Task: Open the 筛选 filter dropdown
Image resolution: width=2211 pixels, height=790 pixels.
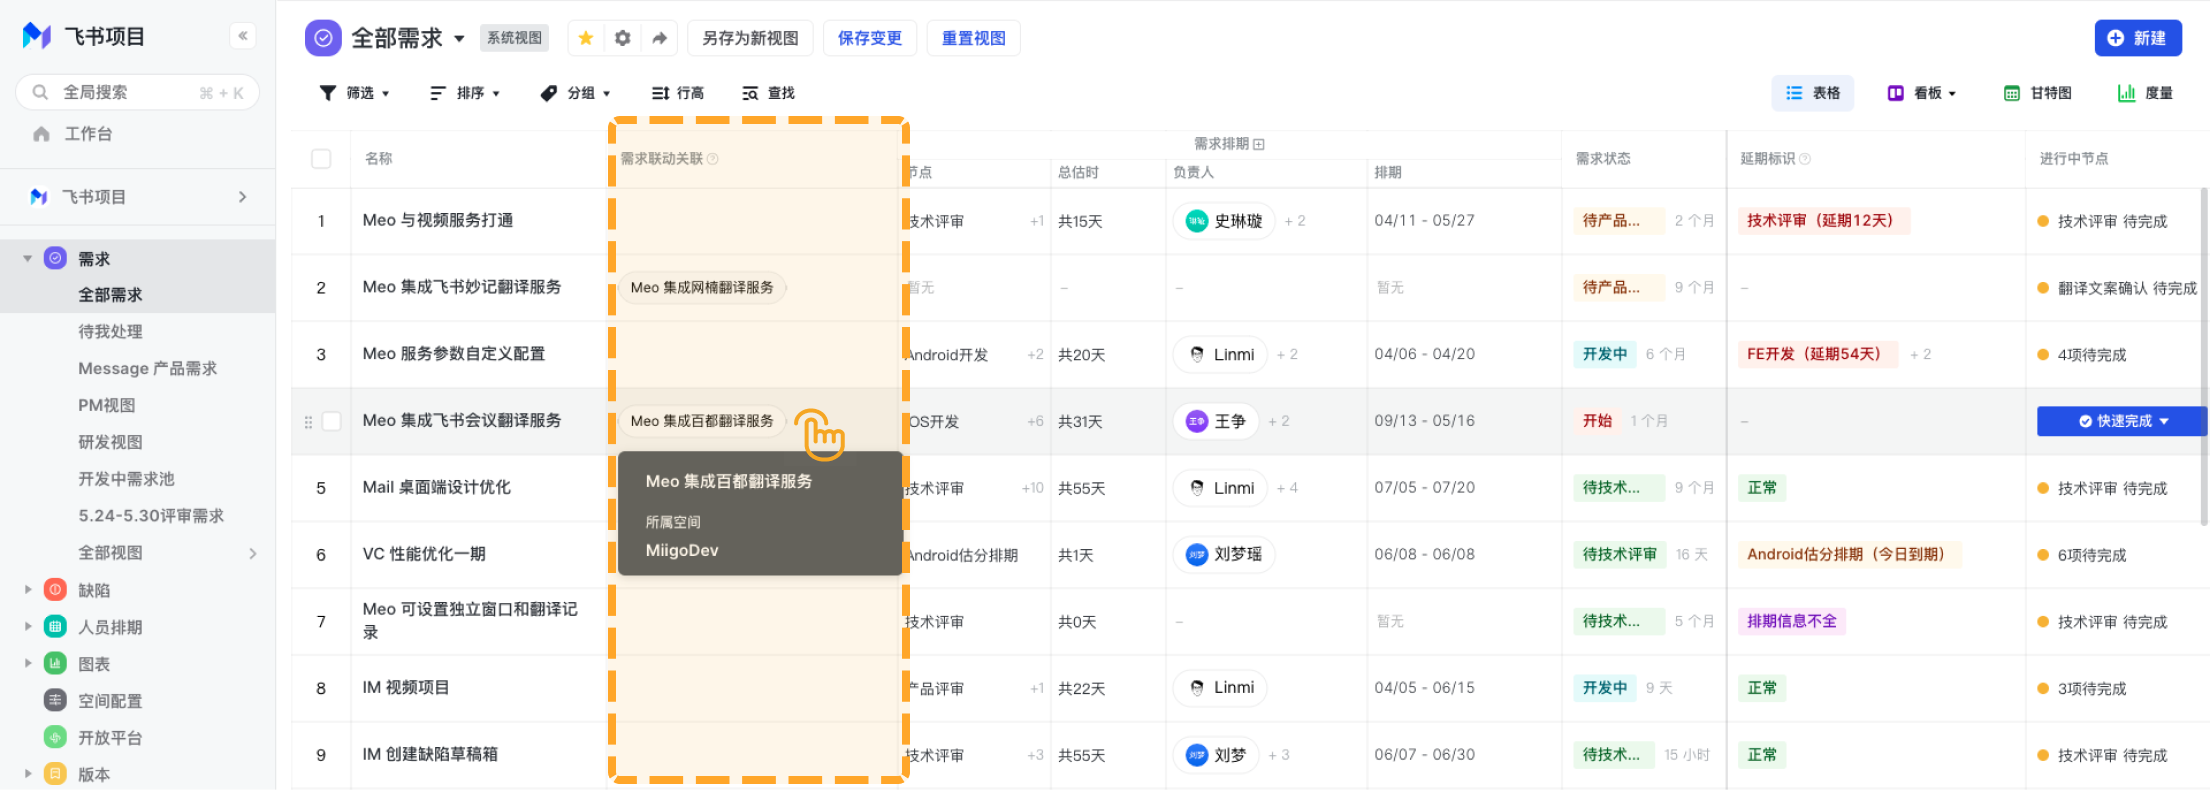Action: (x=354, y=93)
